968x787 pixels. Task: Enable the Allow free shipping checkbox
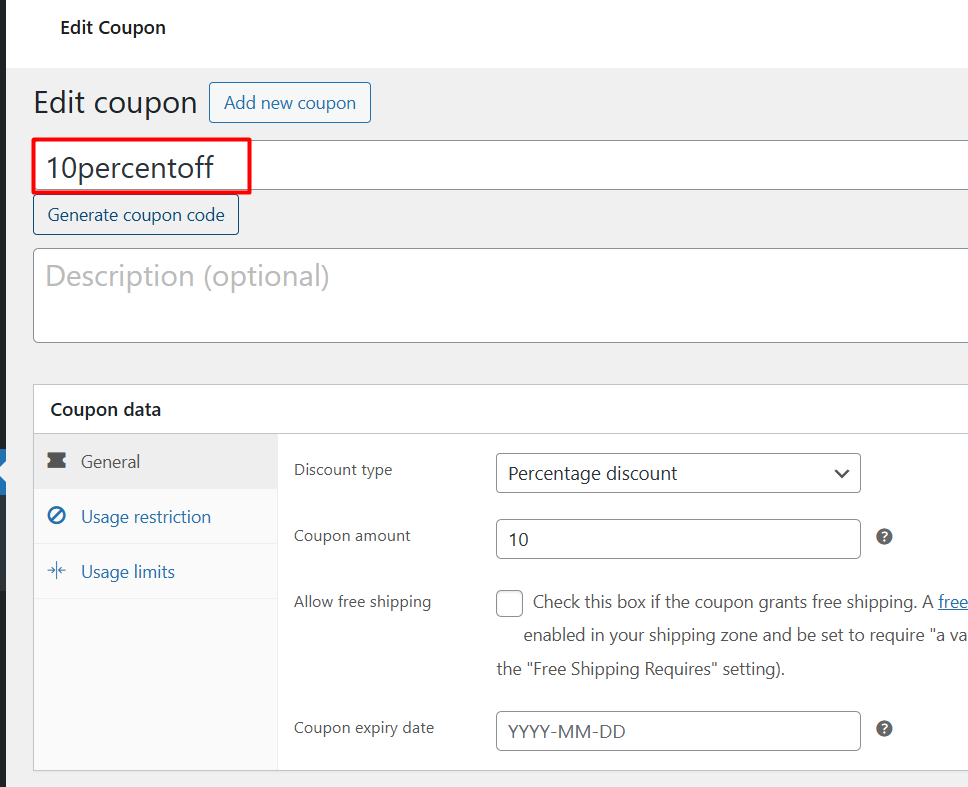[509, 603]
